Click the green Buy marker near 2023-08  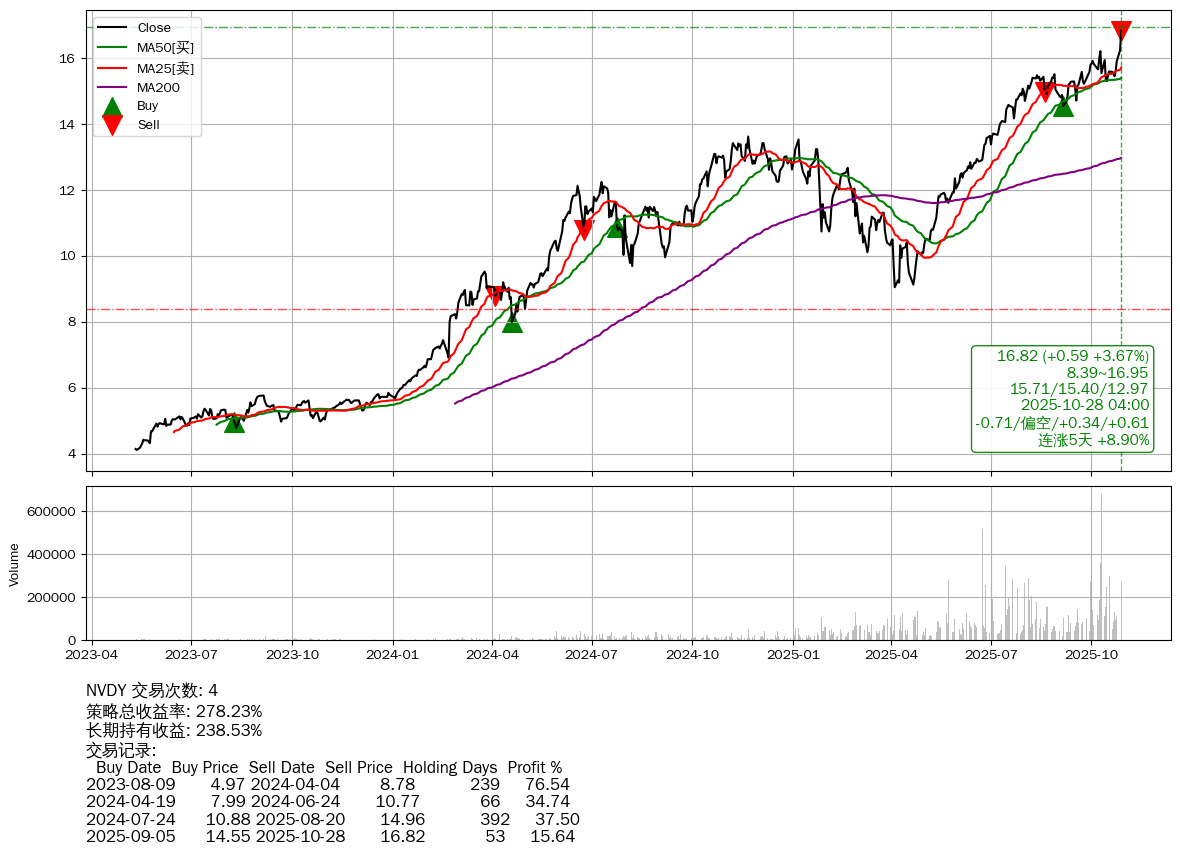point(234,423)
